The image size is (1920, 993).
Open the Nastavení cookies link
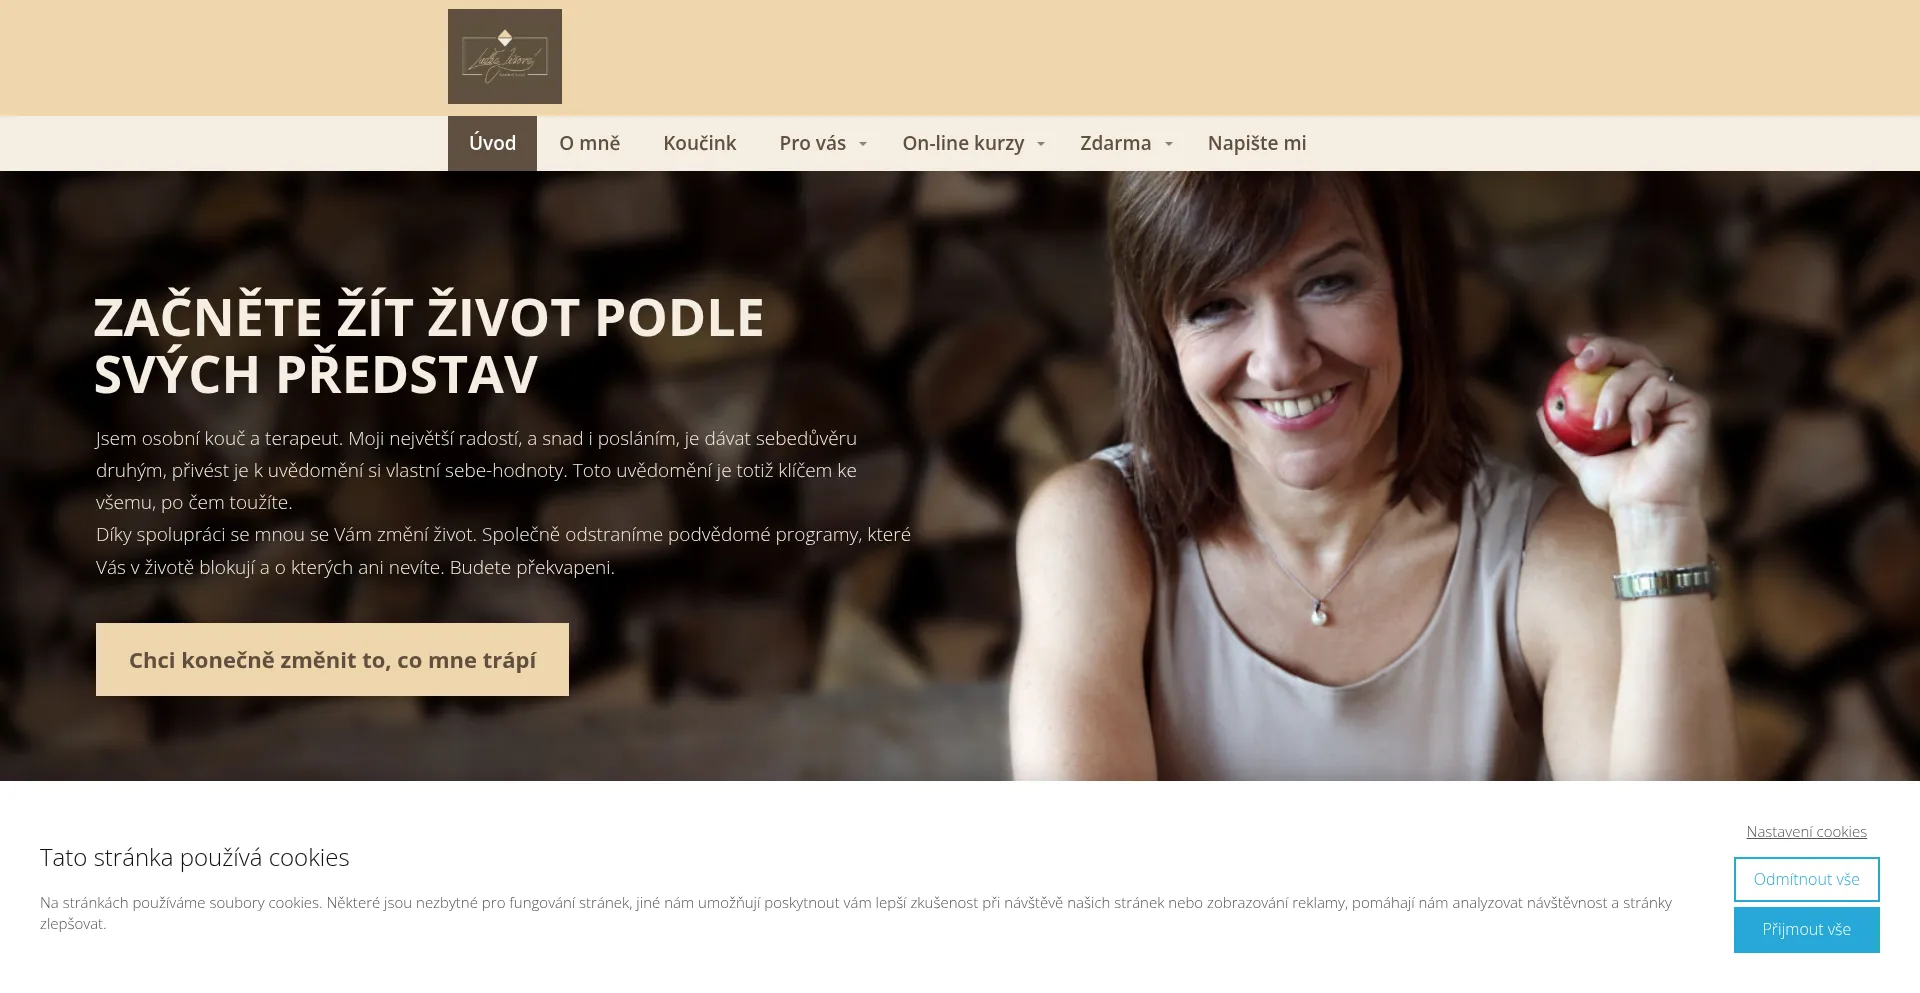1806,831
